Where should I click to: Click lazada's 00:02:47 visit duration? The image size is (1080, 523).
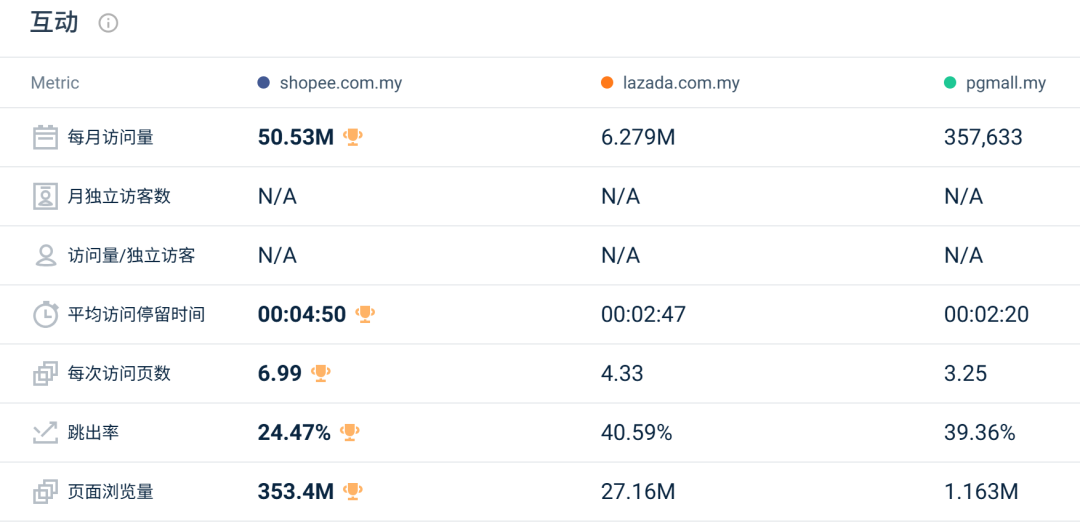(x=643, y=315)
